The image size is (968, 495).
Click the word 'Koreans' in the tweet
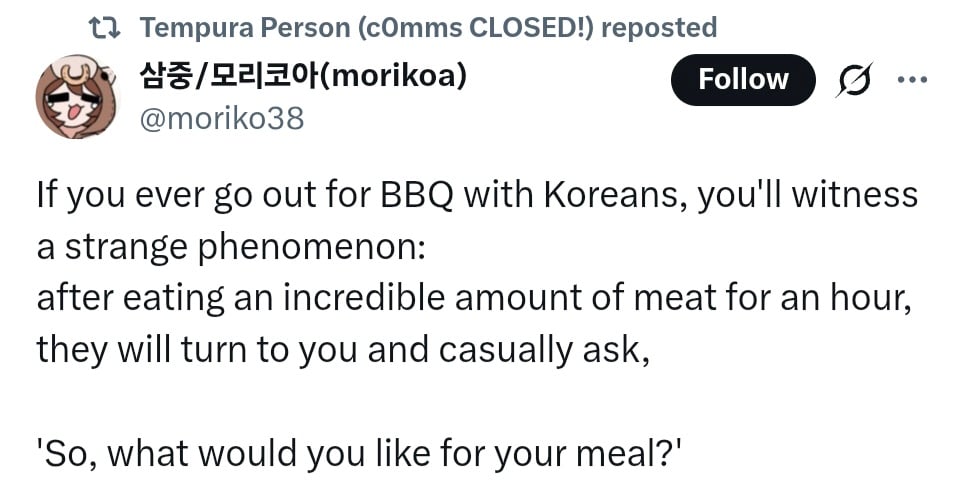(618, 195)
